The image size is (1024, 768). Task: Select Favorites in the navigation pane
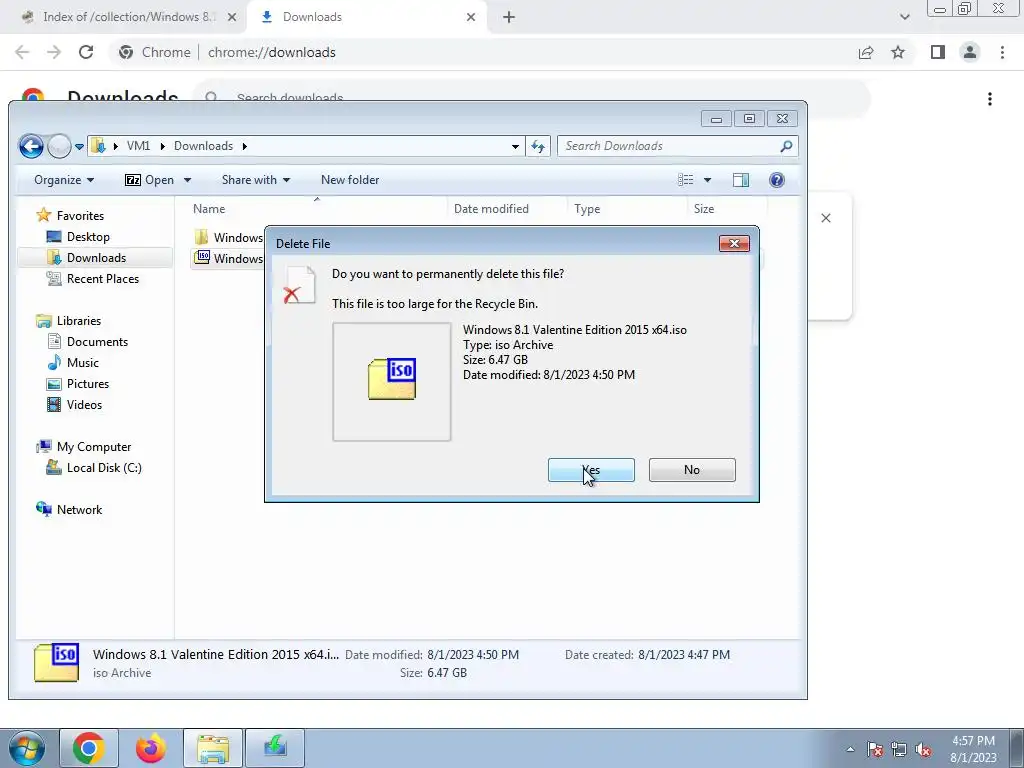pos(80,216)
